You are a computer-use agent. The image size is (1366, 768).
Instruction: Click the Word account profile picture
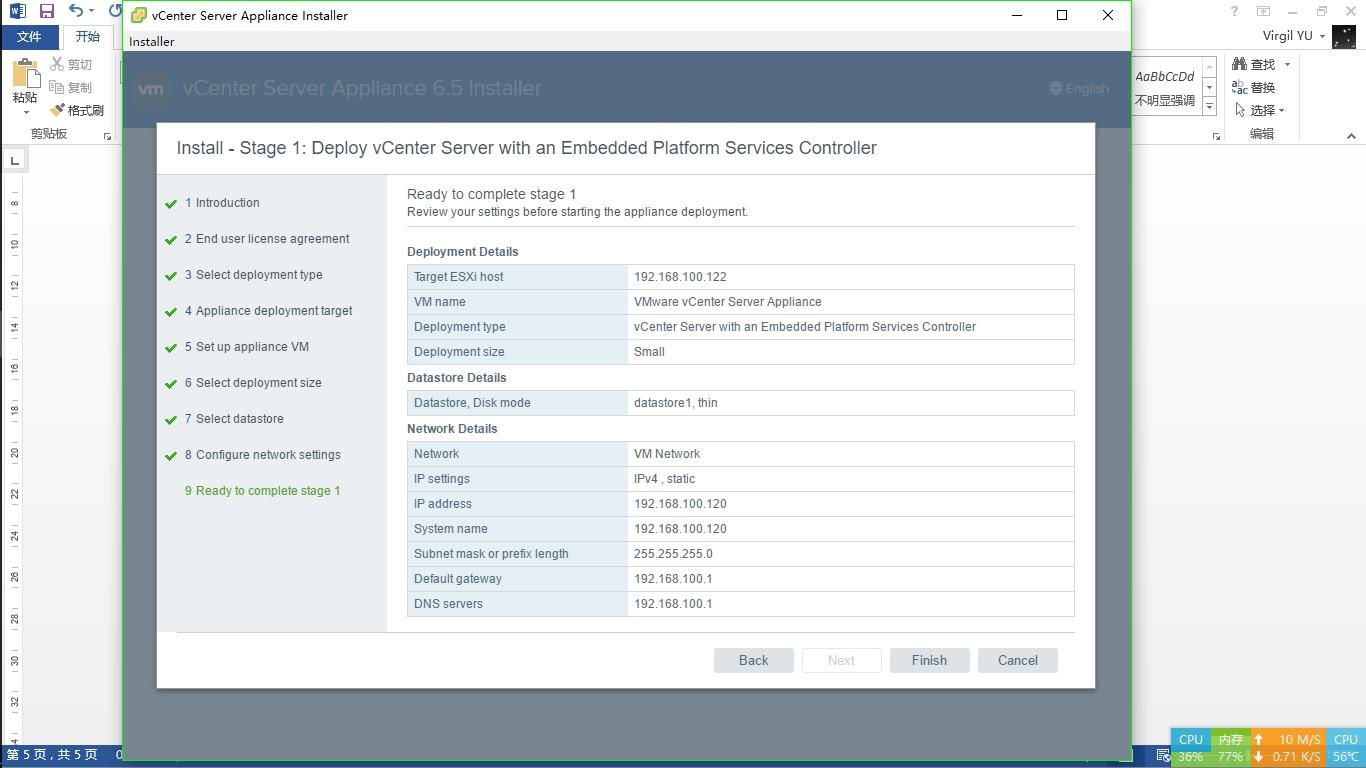pyautogui.click(x=1343, y=36)
